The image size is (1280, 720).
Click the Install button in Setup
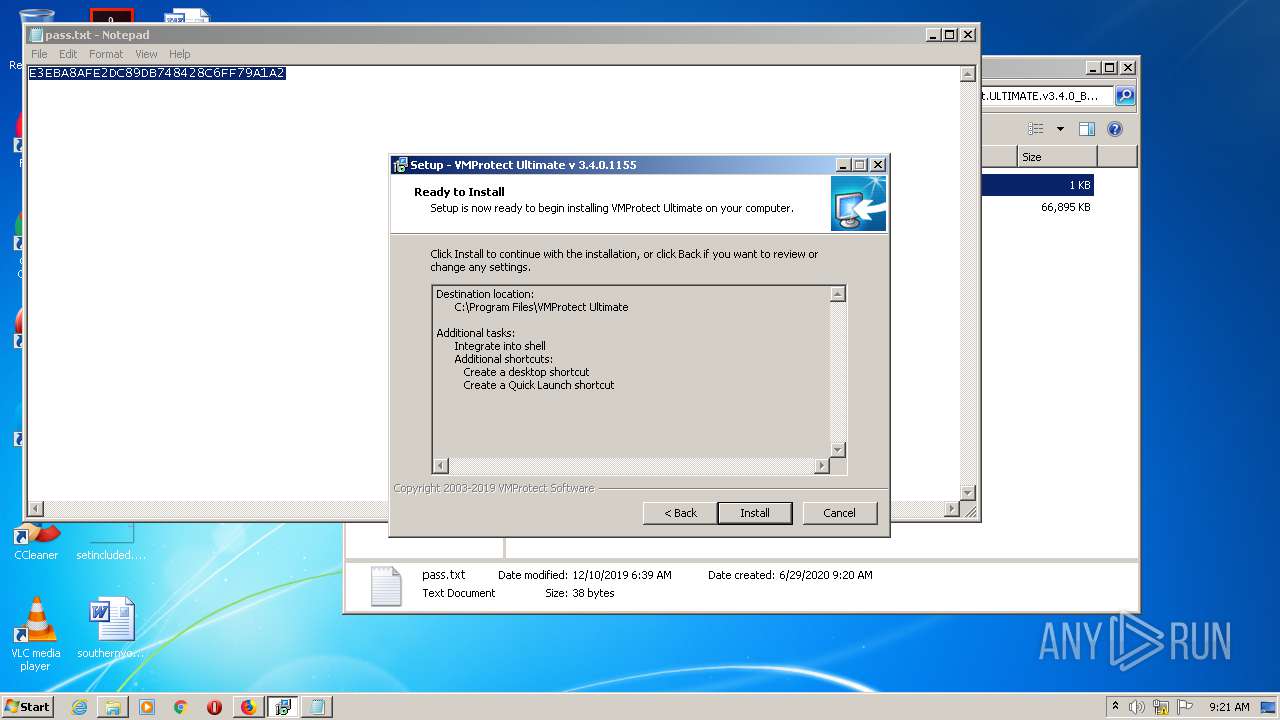(x=755, y=513)
